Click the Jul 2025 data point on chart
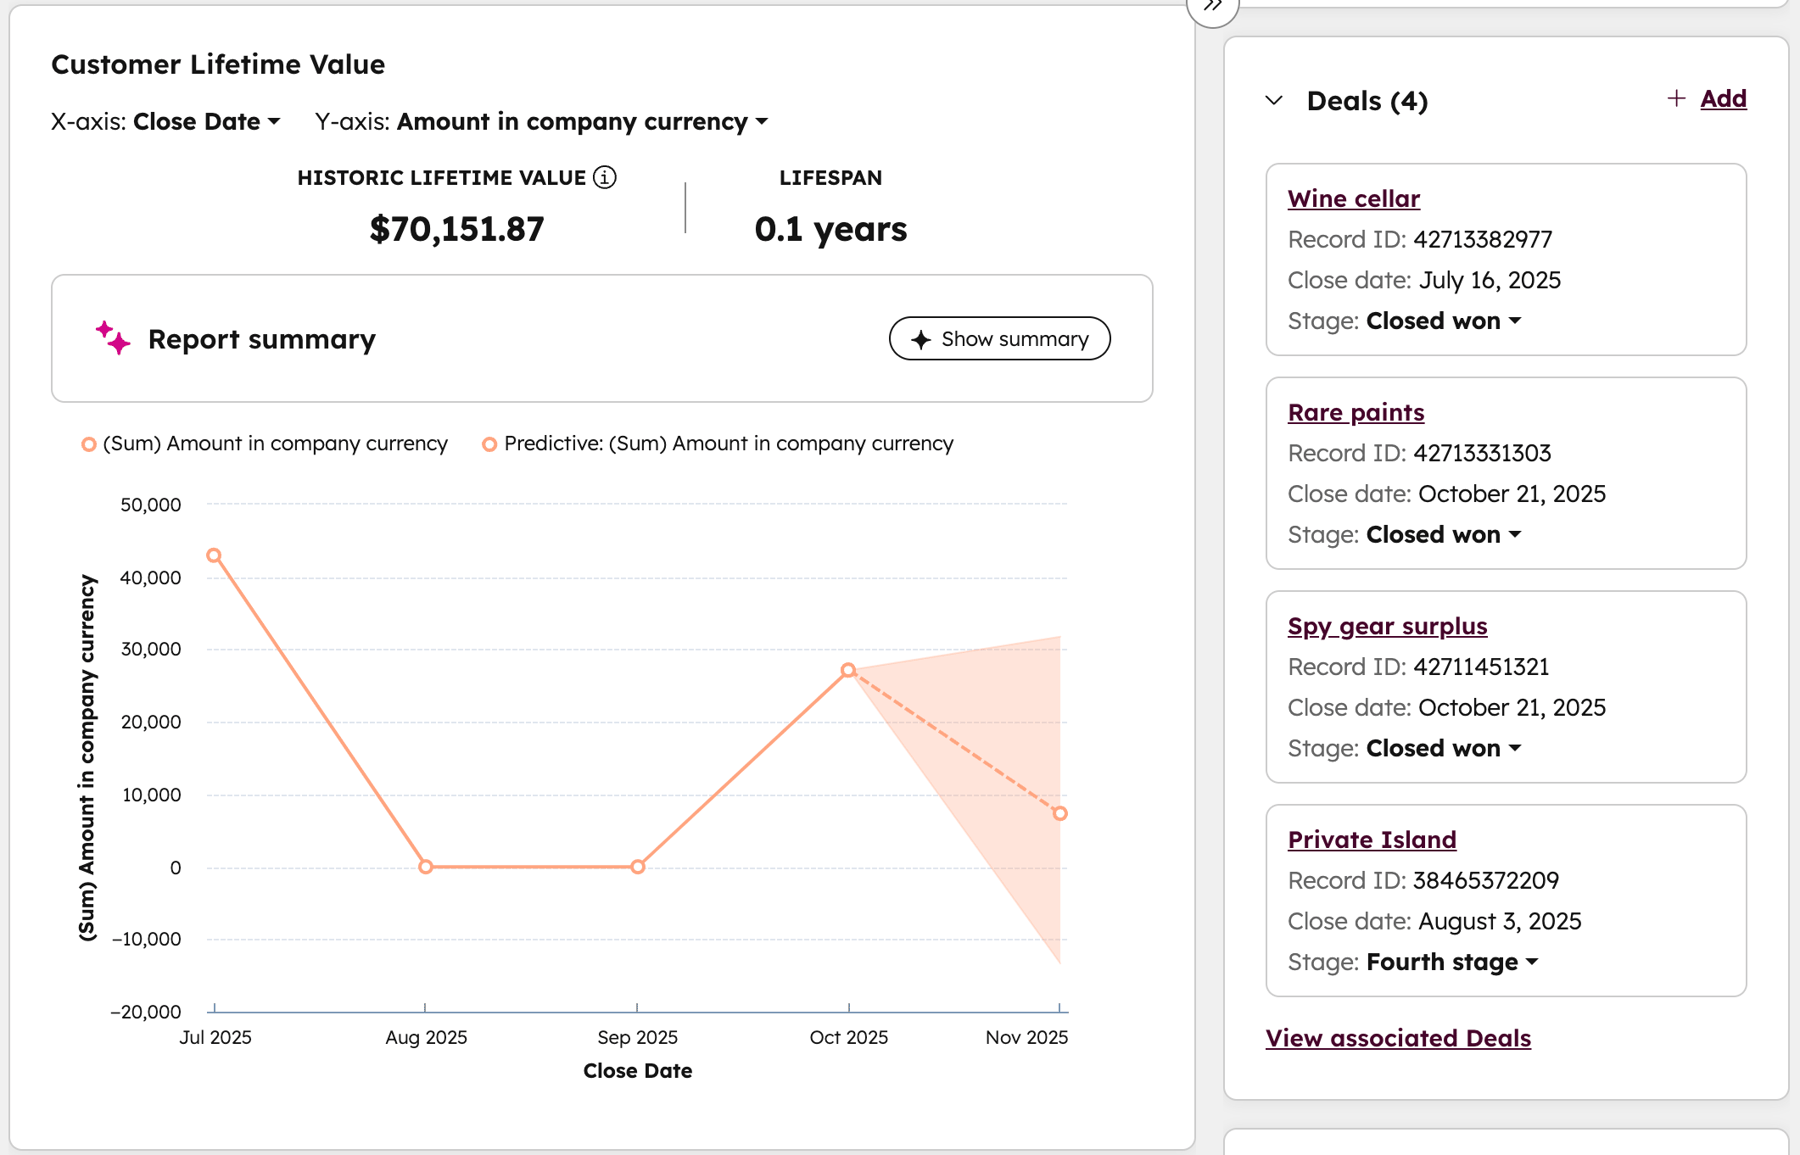 coord(214,555)
